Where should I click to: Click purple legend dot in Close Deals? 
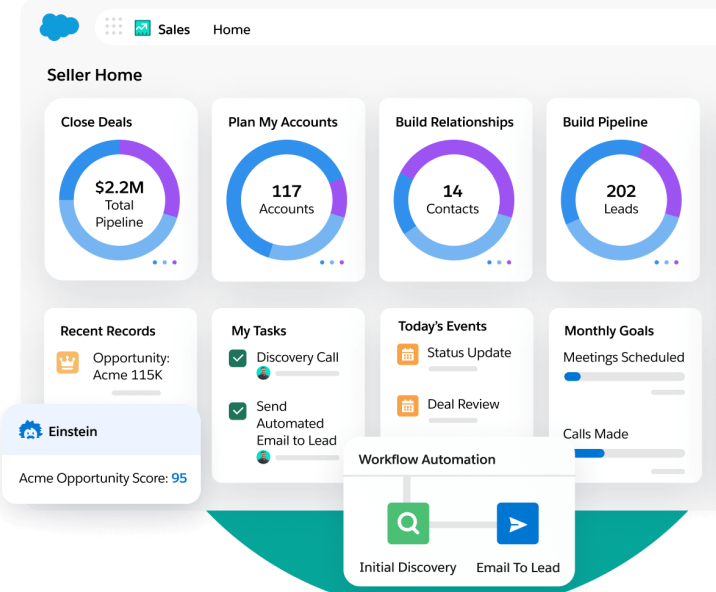click(x=174, y=262)
